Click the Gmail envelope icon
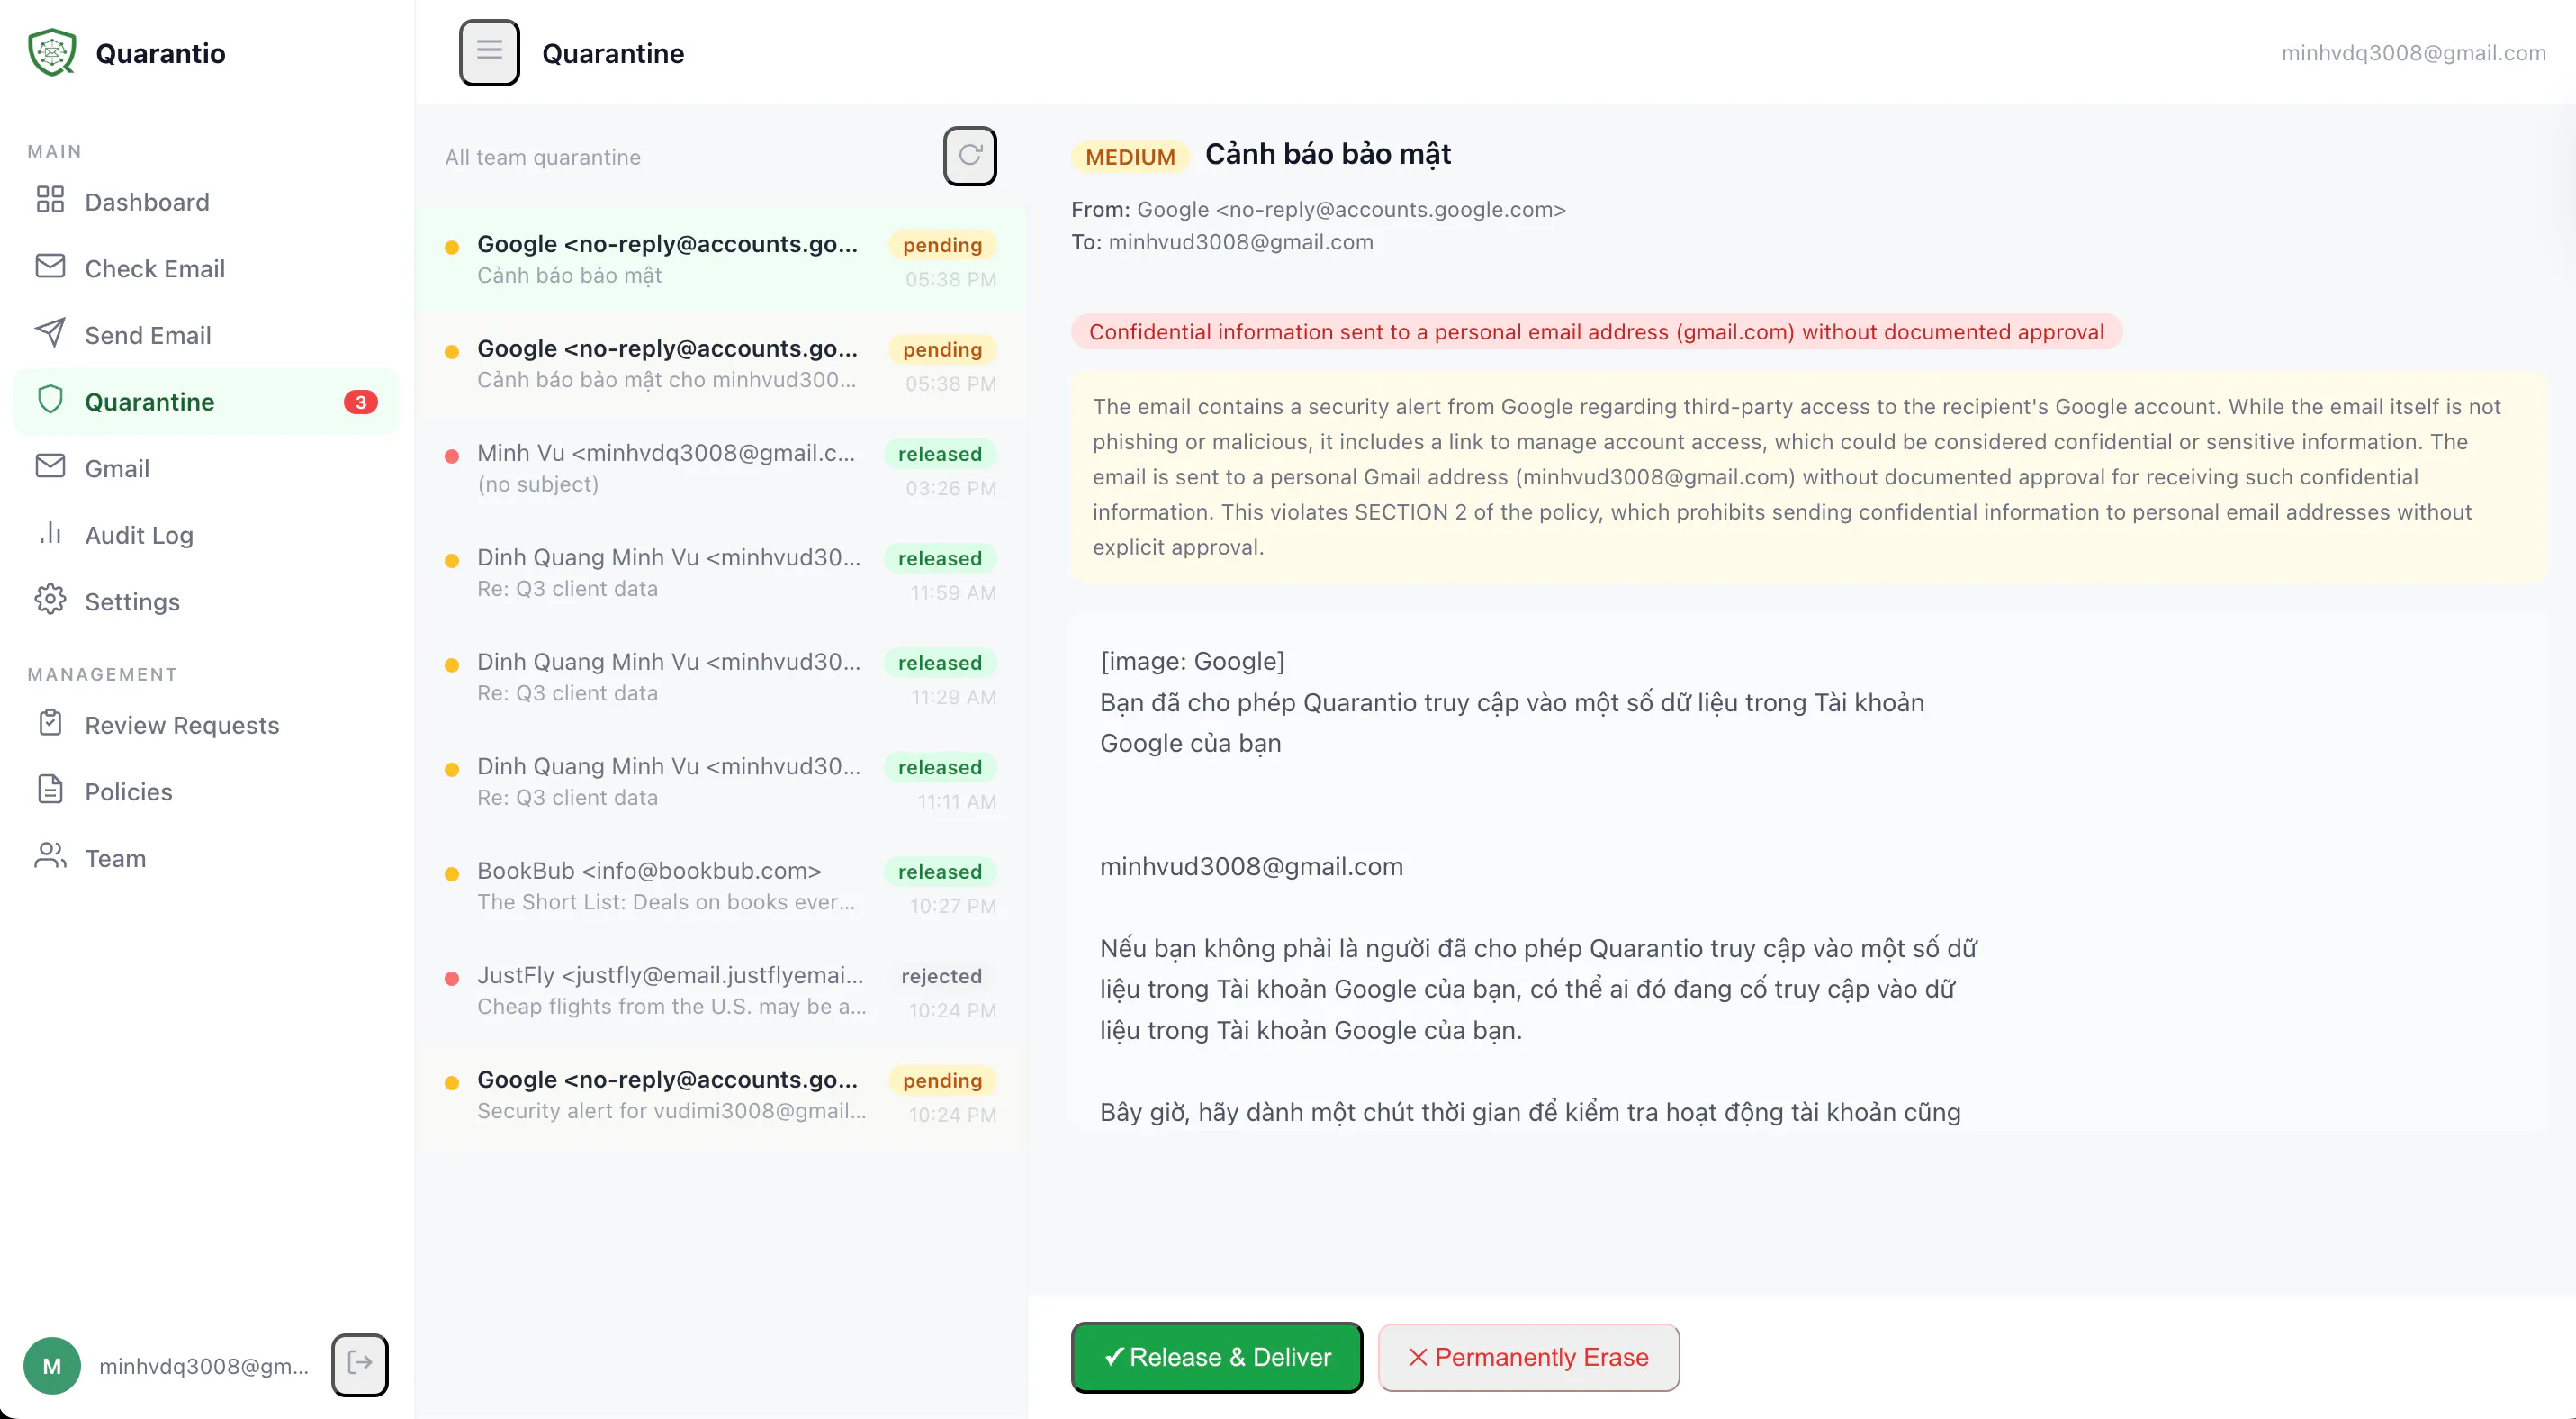Viewport: 2576px width, 1419px height. (x=50, y=466)
